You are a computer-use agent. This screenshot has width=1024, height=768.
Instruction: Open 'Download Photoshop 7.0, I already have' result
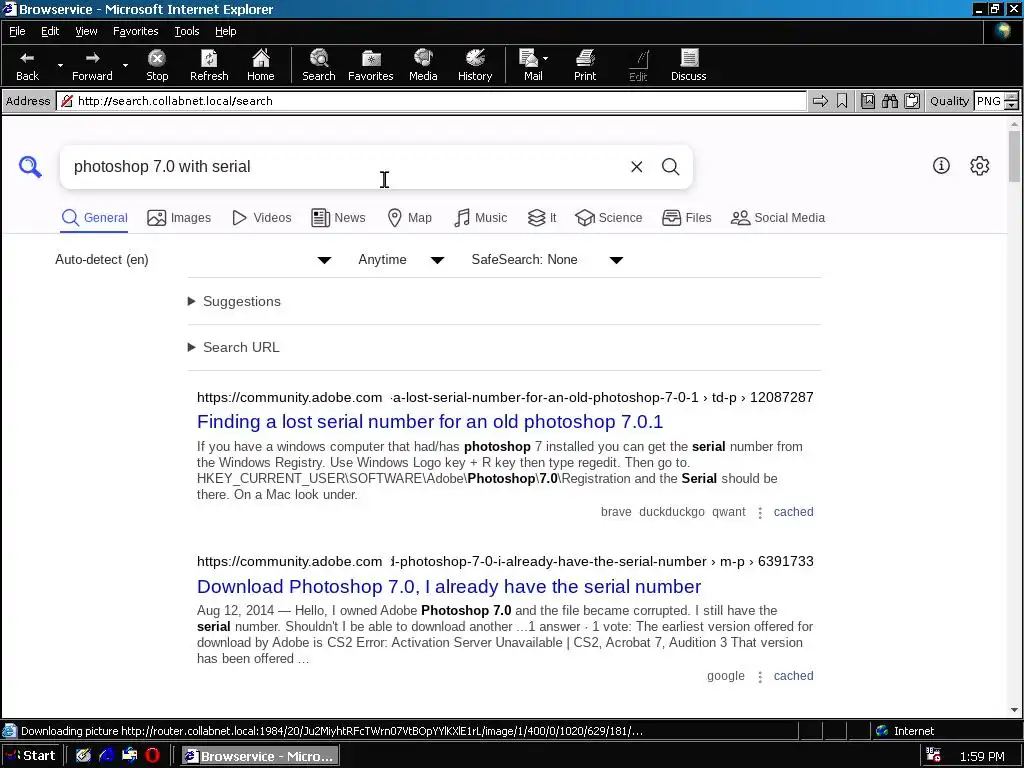coord(449,586)
